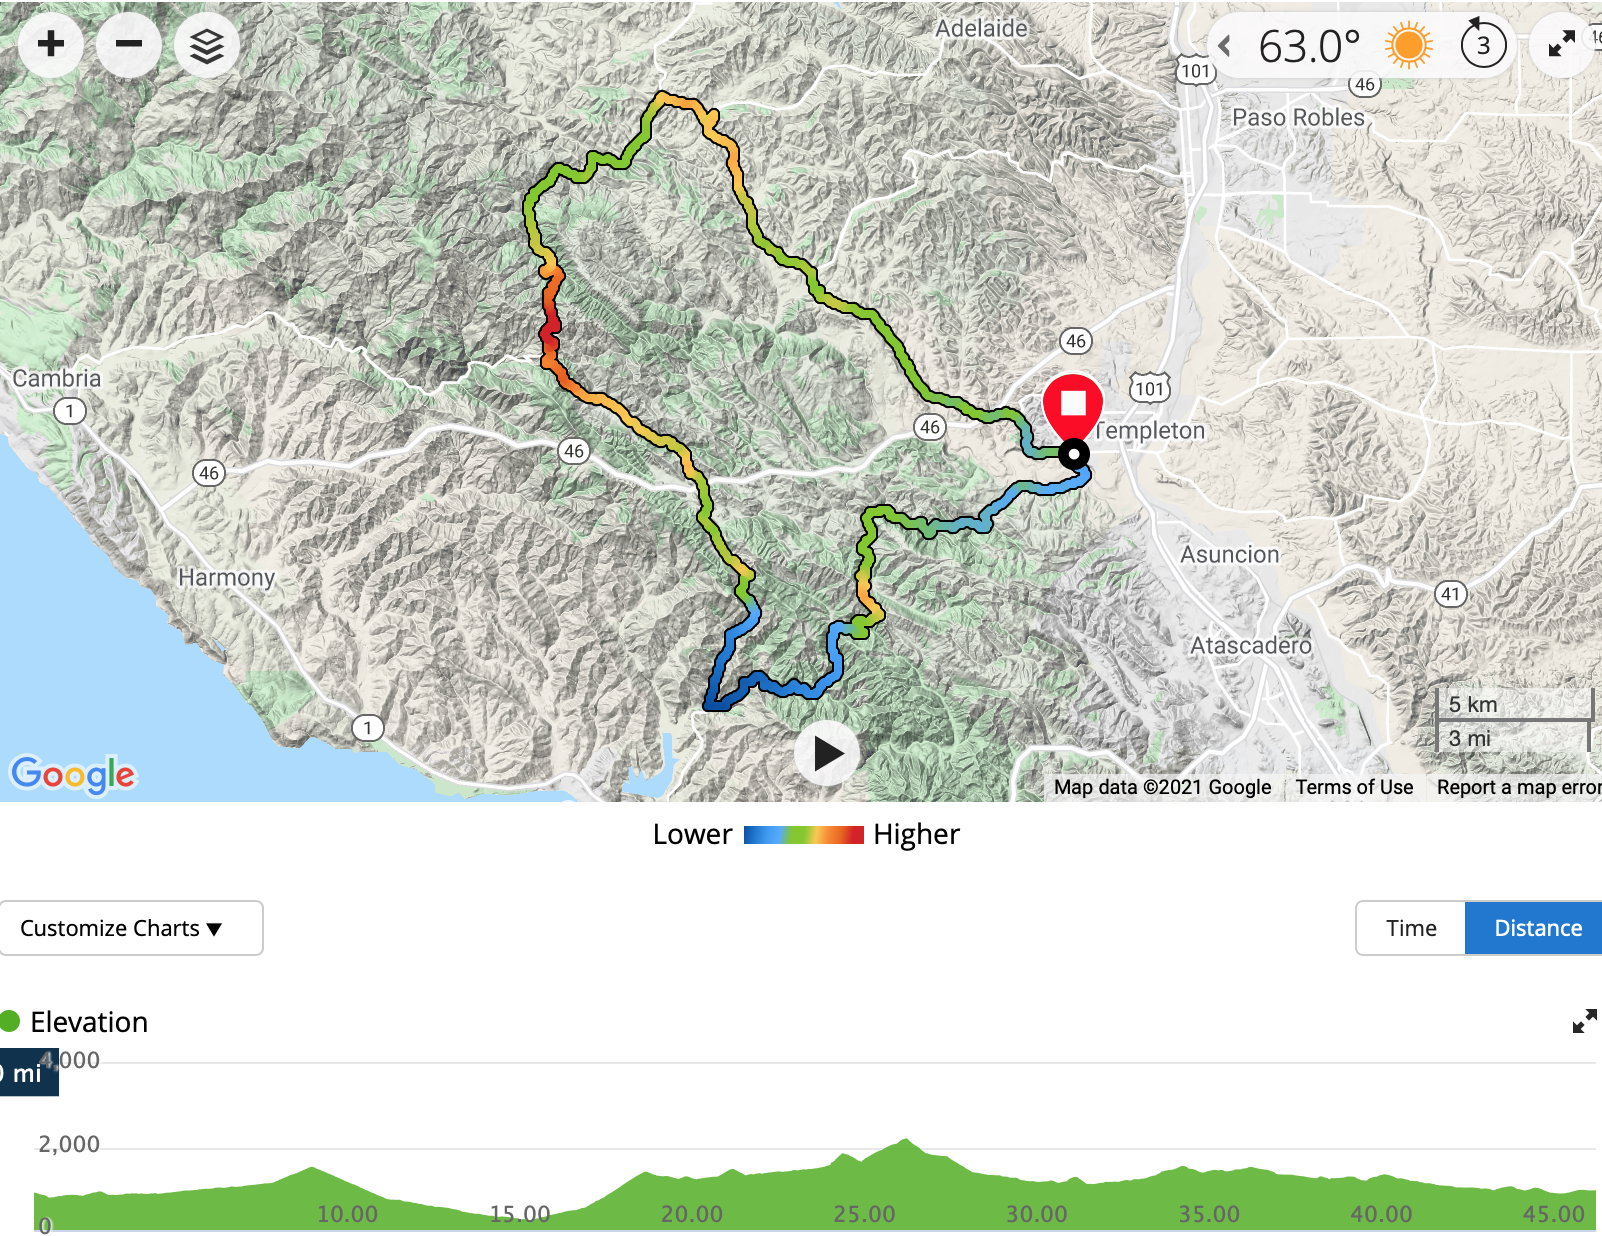Viewport: 1602px width, 1236px height.
Task: Click the lap count circle icon
Action: click(1483, 45)
